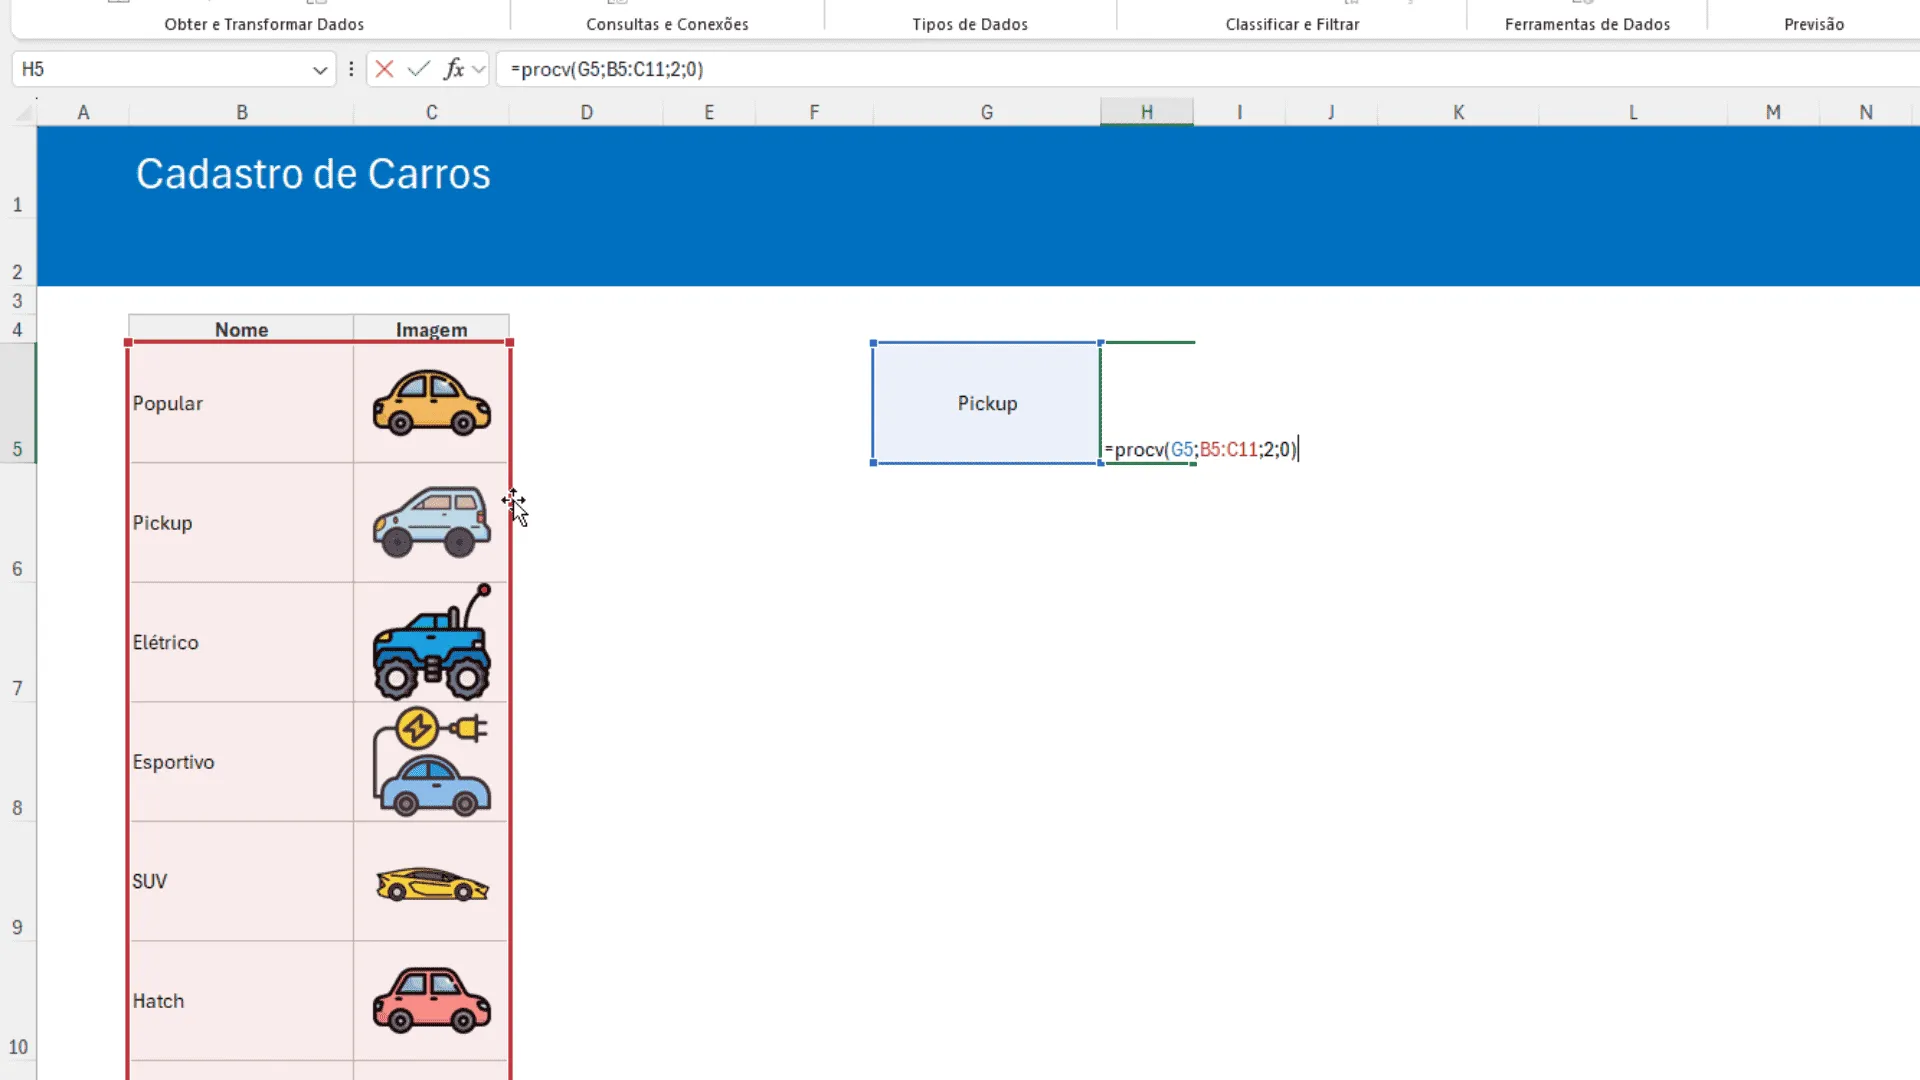Viewport: 1920px width, 1080px height.
Task: Confirm the formula with checkmark icon
Action: (419, 69)
